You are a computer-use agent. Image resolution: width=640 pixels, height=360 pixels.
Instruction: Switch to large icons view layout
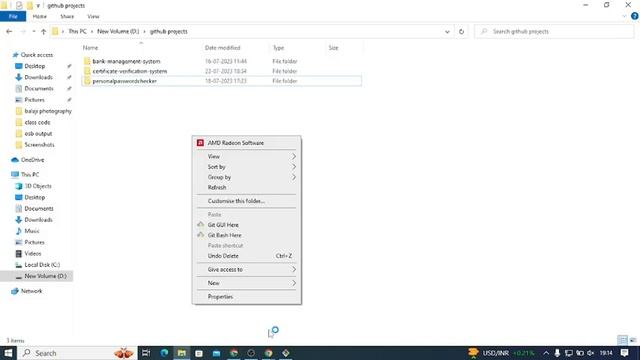633,340
